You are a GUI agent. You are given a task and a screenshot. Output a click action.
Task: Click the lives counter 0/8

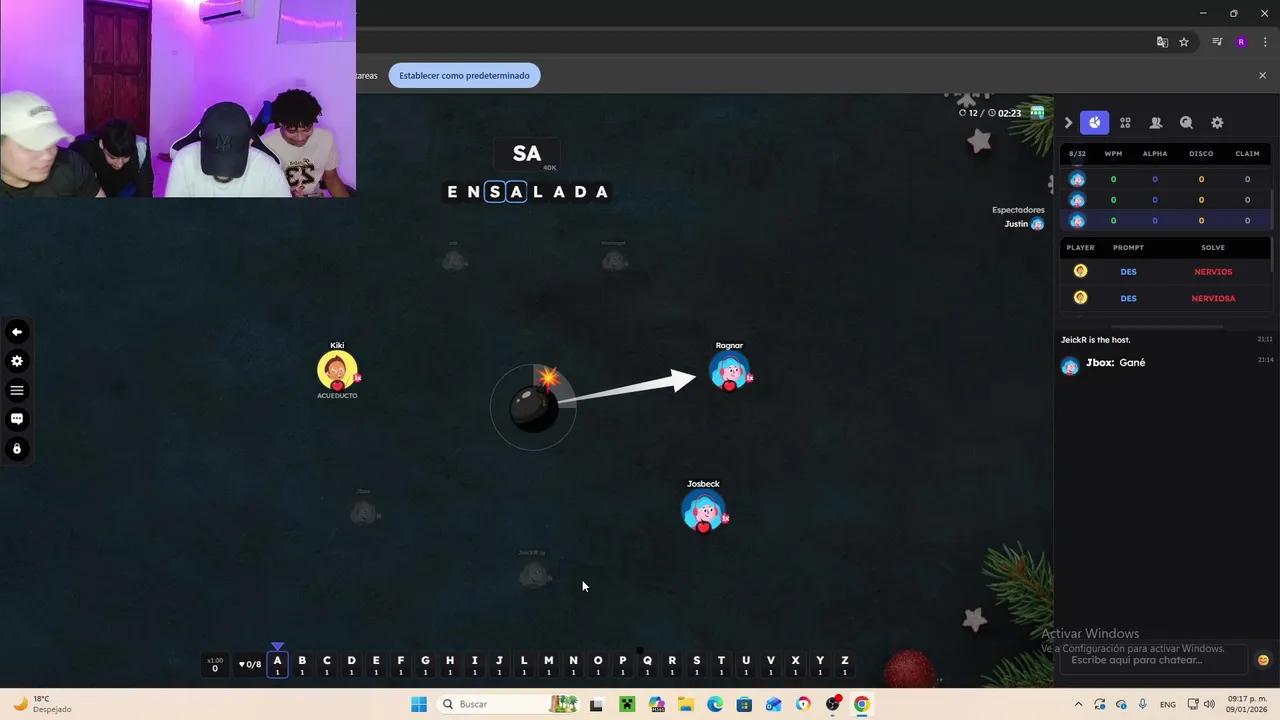point(250,664)
